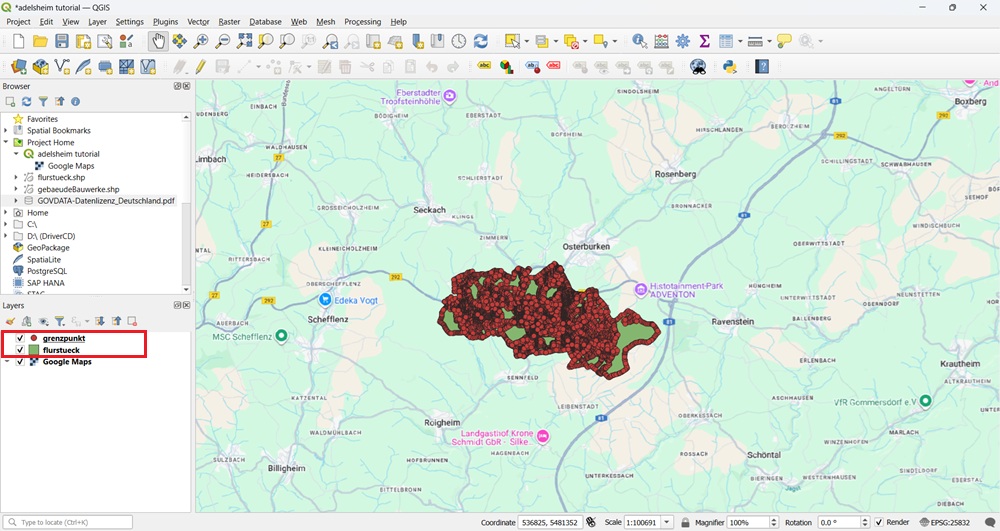
Task: Toggle the Render checkbox in status bar
Action: (879, 522)
